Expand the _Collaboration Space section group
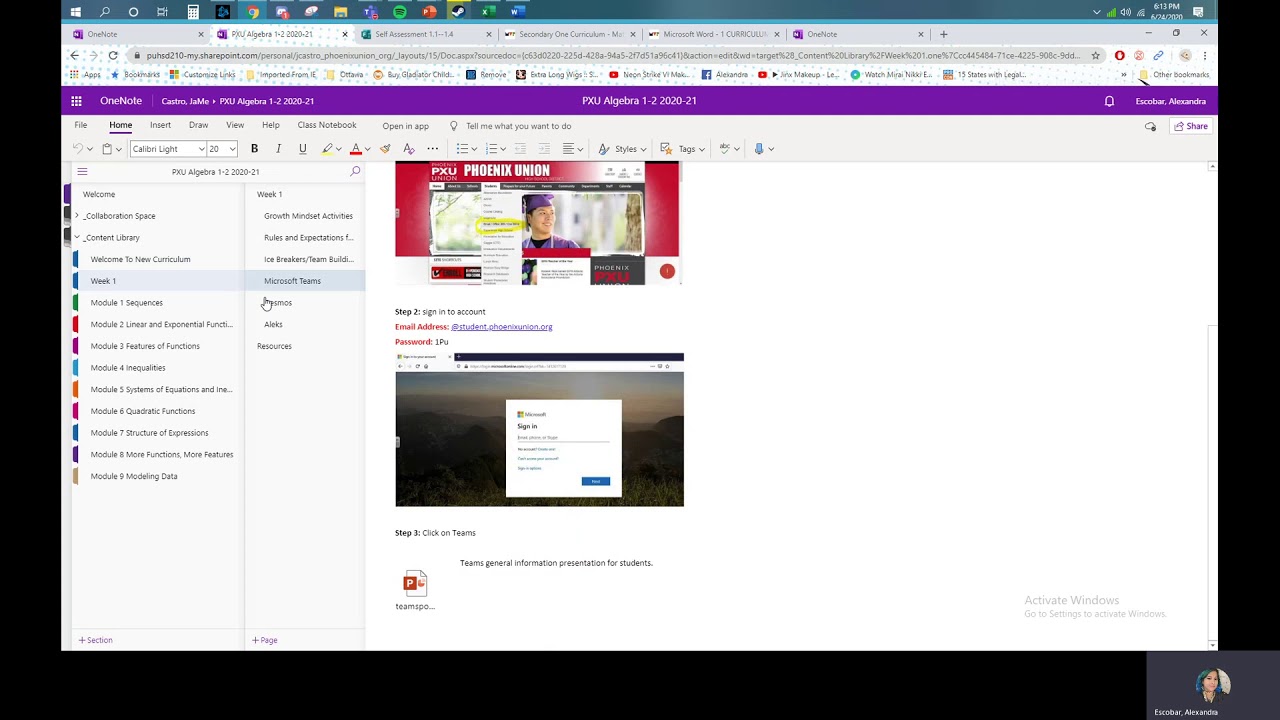1280x720 pixels. click(77, 216)
